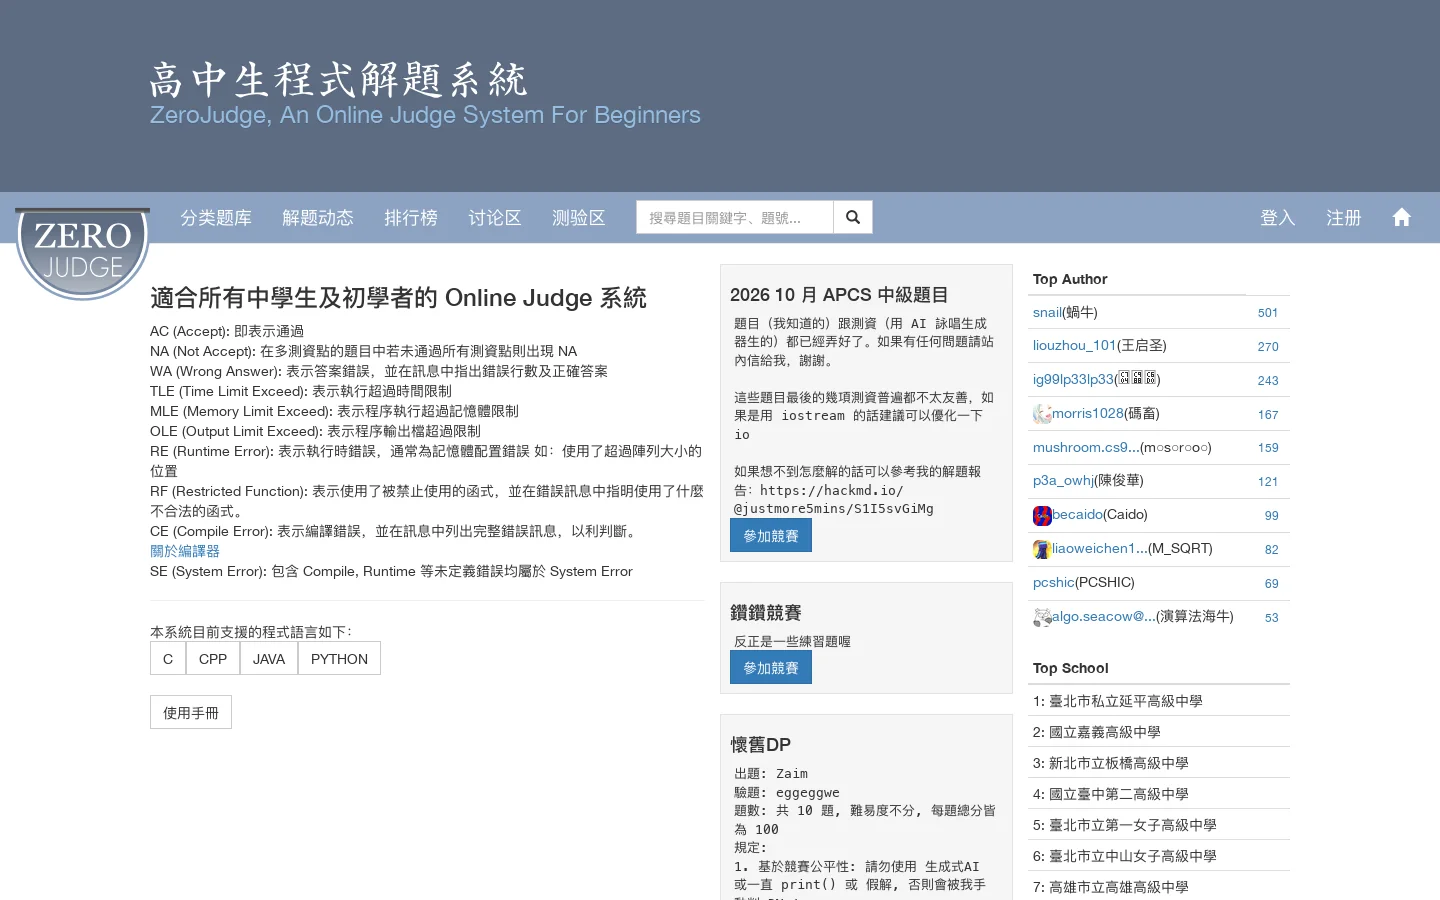Click school 新北市立板橋高級中學
The height and width of the screenshot is (900, 1440).
point(1119,763)
